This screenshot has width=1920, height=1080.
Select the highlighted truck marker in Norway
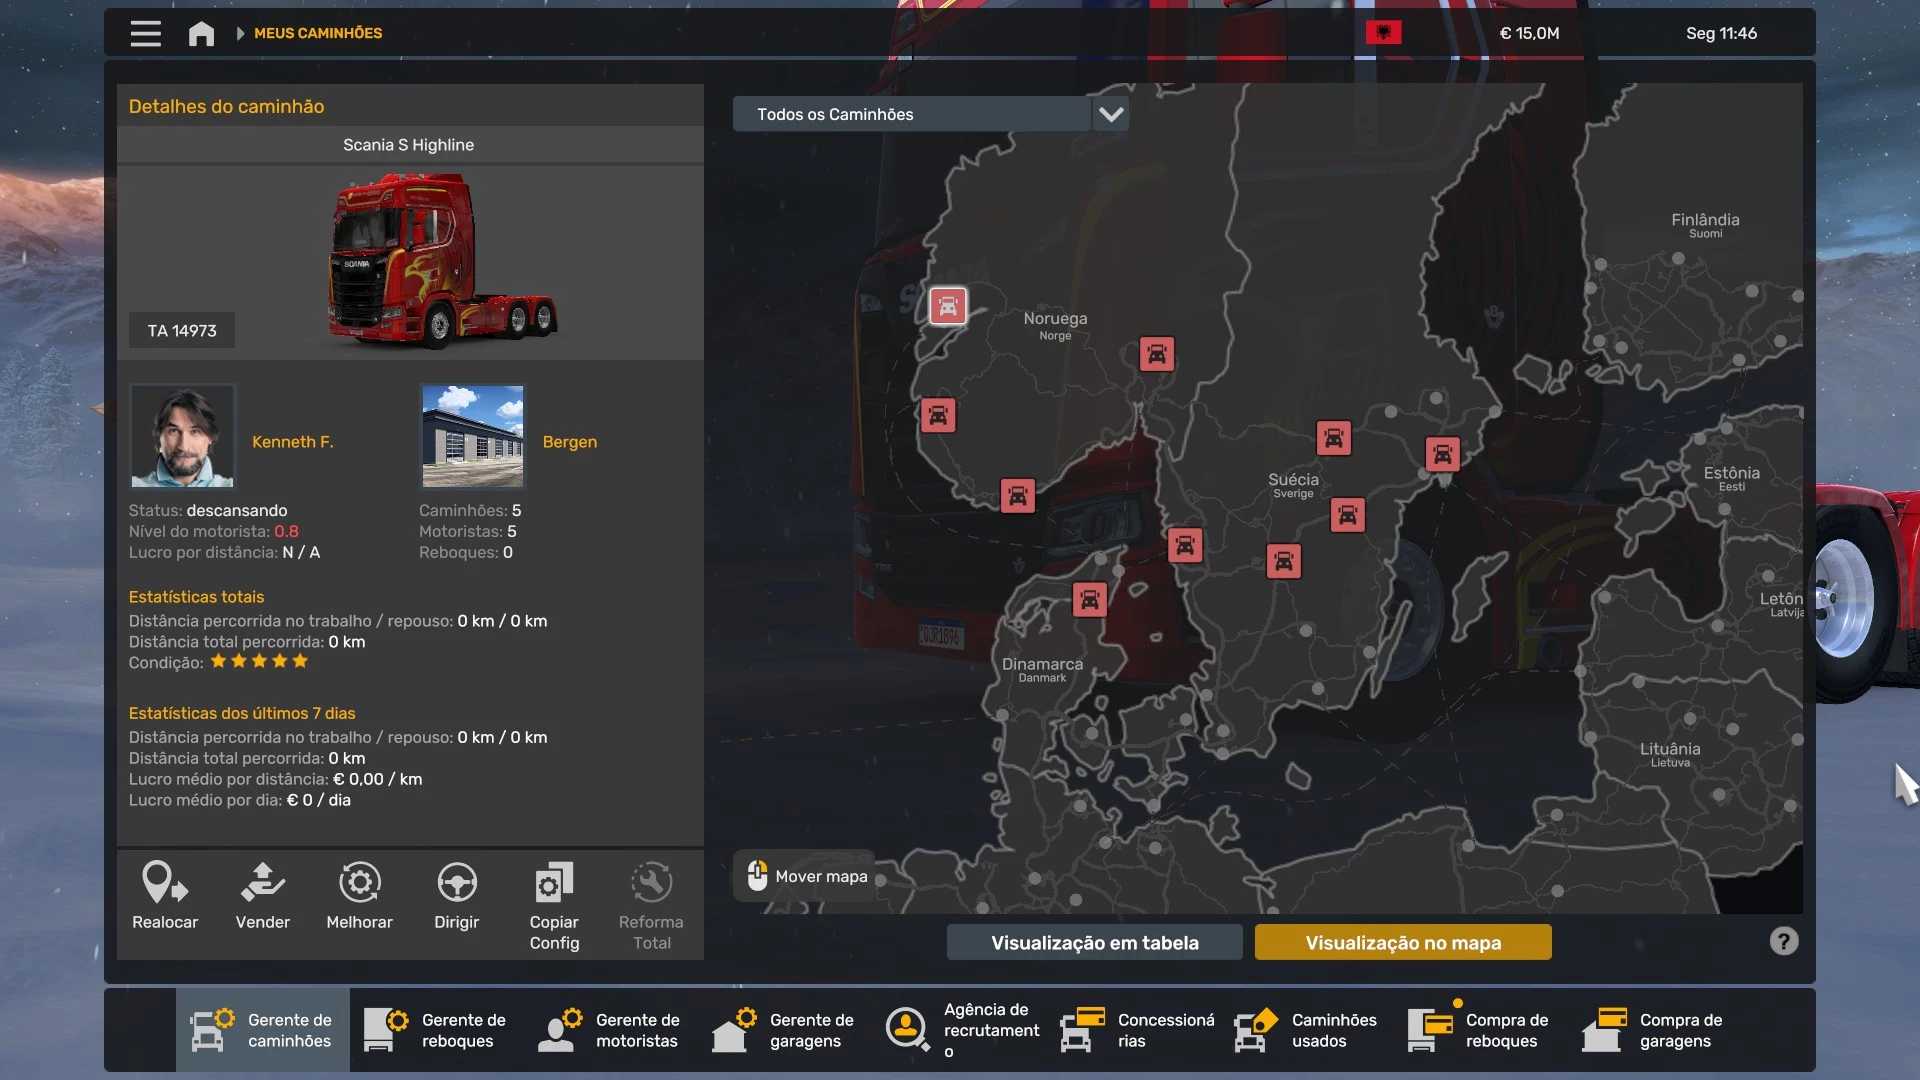point(947,305)
